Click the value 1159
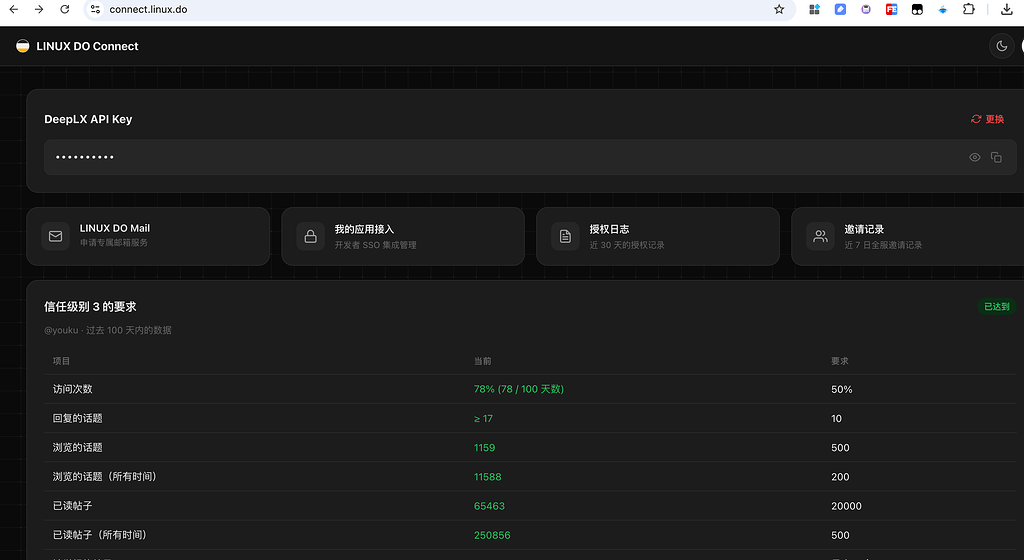The height and width of the screenshot is (560, 1024). point(485,448)
